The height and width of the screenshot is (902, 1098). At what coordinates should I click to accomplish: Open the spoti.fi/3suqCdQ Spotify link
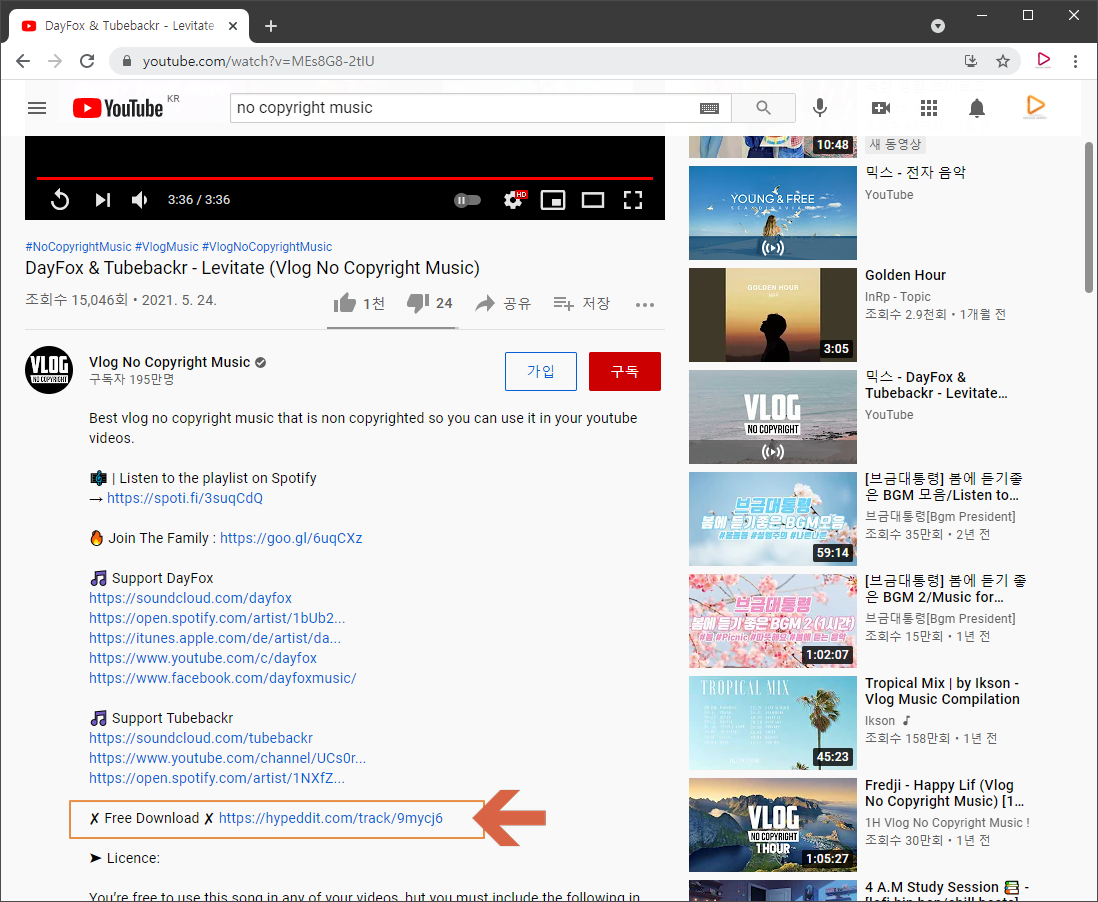click(x=185, y=498)
